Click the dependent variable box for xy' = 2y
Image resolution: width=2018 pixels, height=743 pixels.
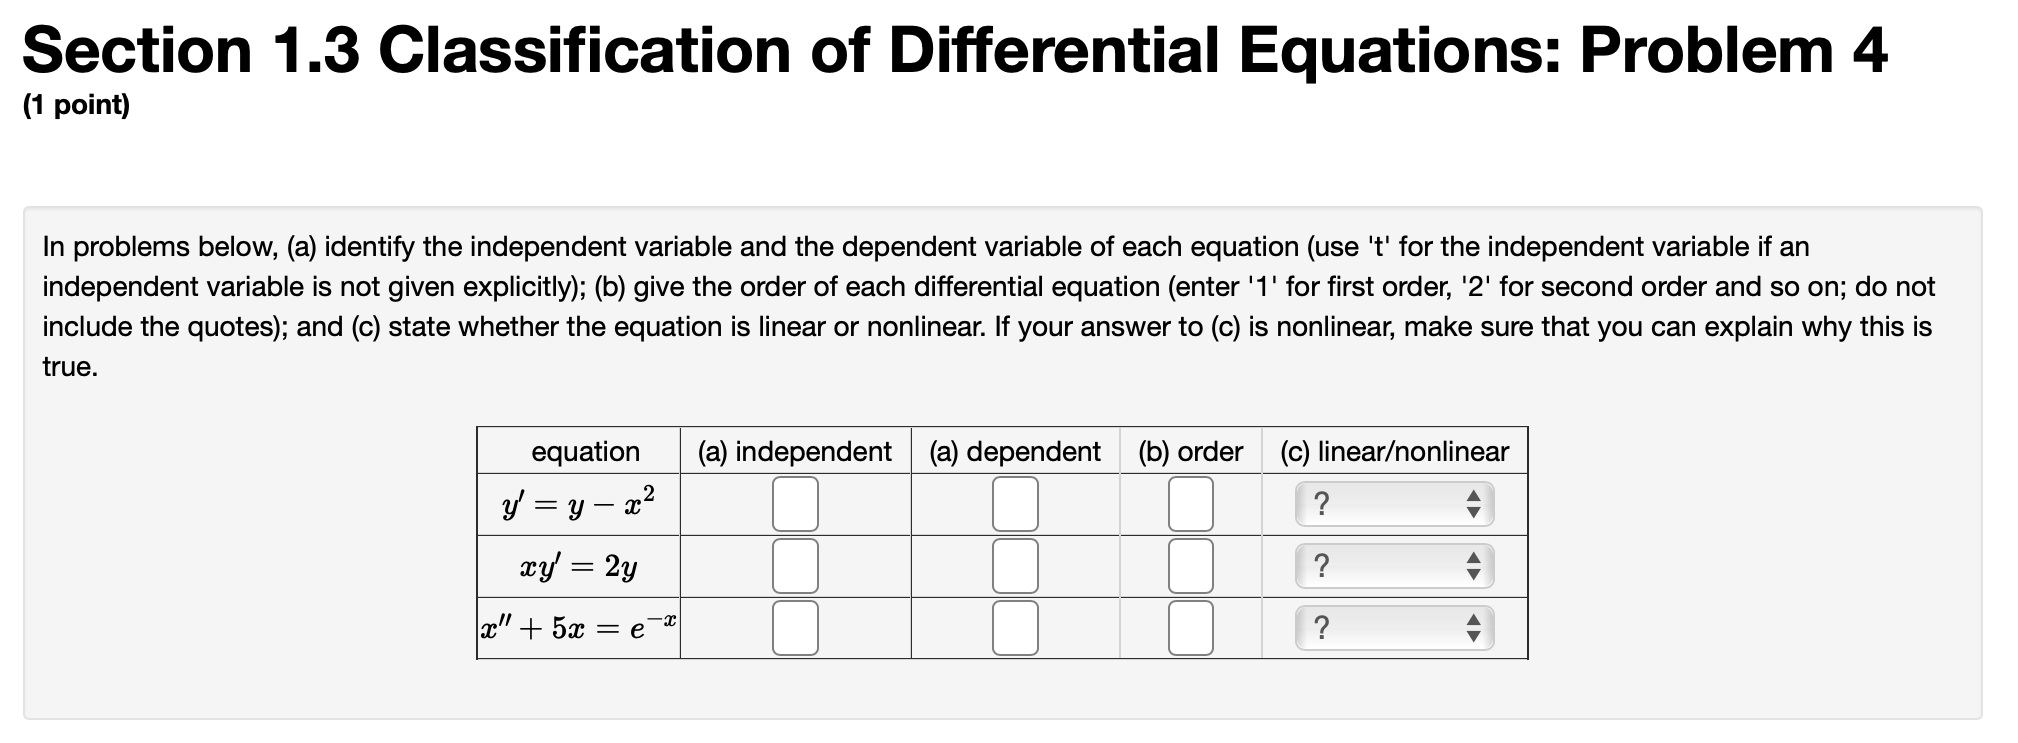tap(1014, 565)
